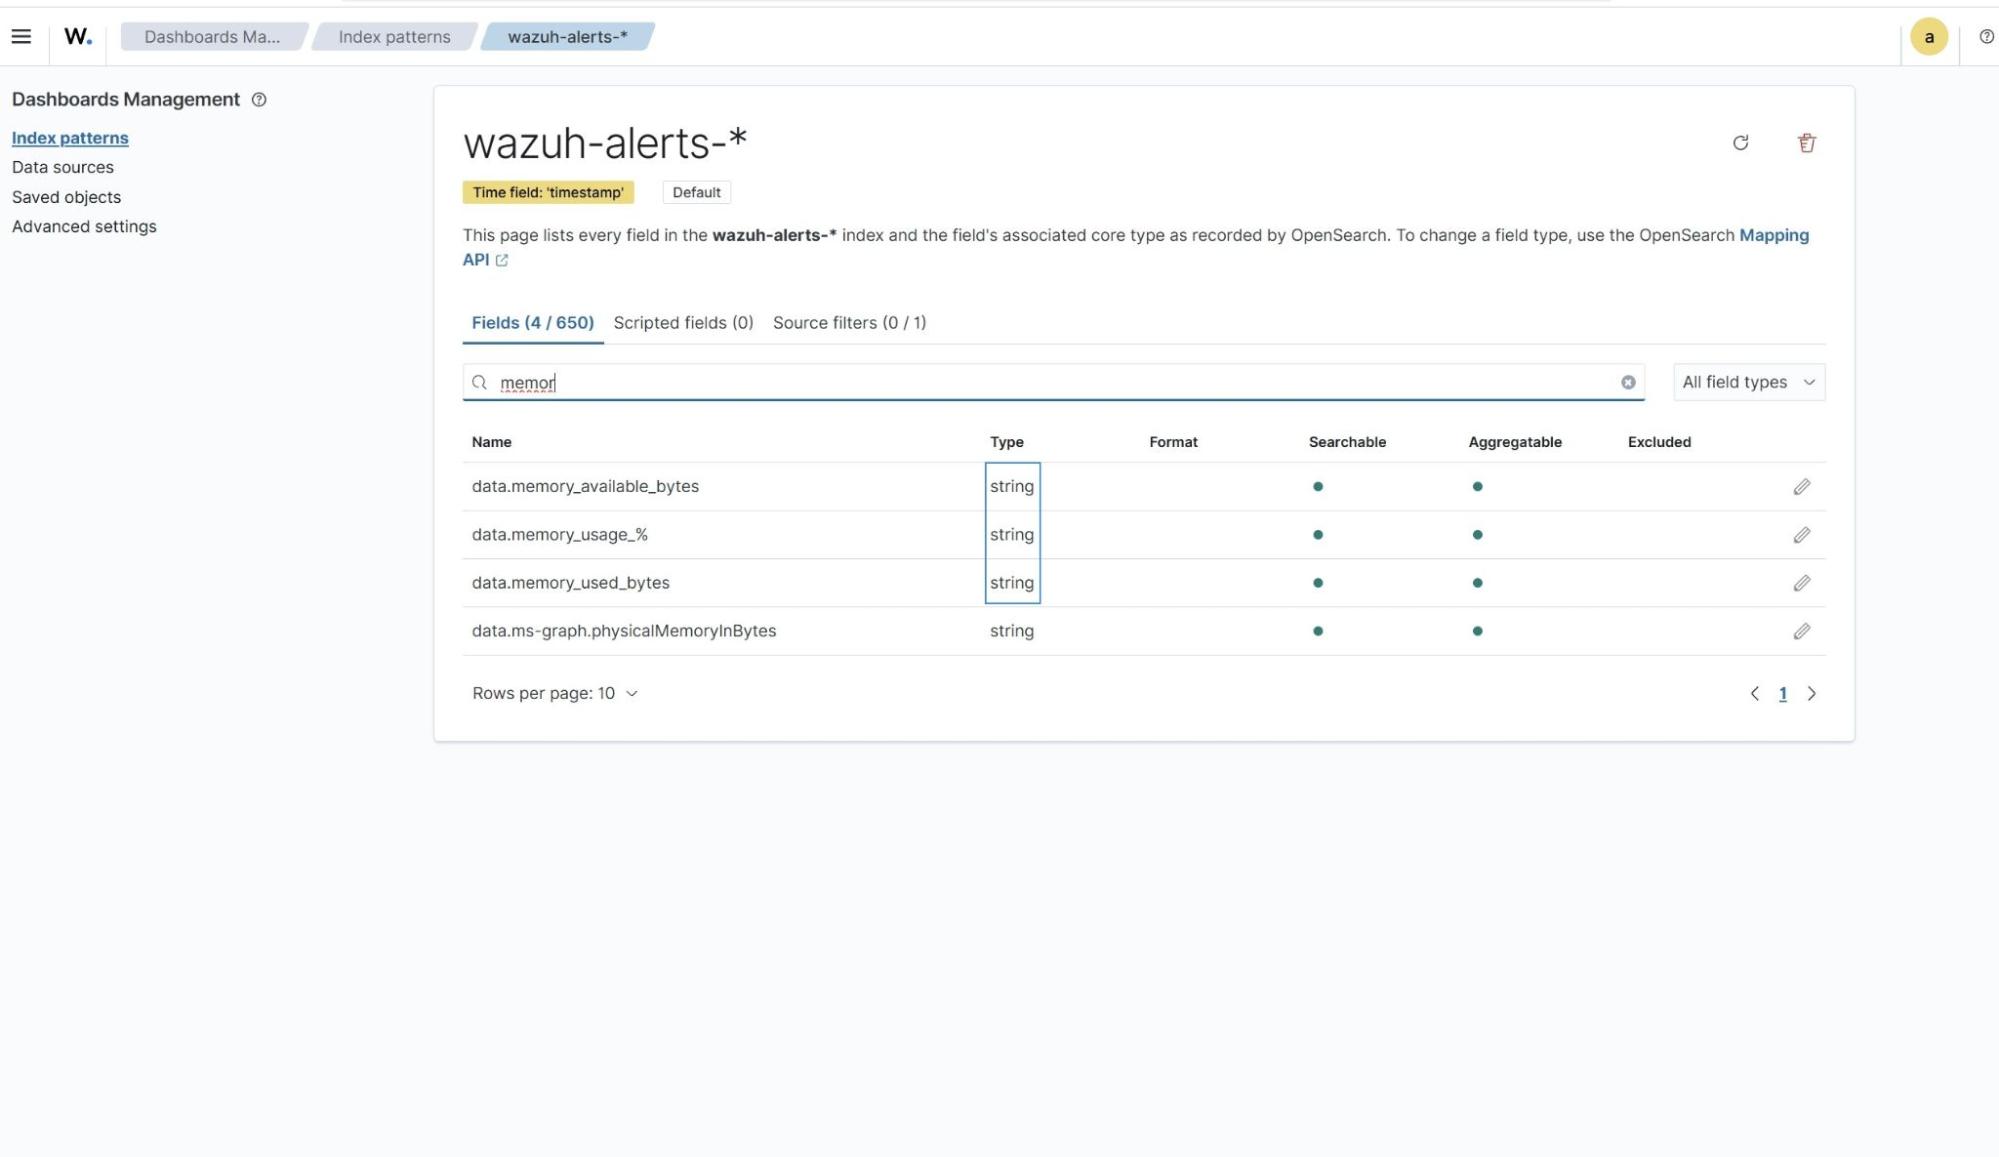Go to the next page arrow
Screen dimensions: 1999x1157
[x=1811, y=693]
